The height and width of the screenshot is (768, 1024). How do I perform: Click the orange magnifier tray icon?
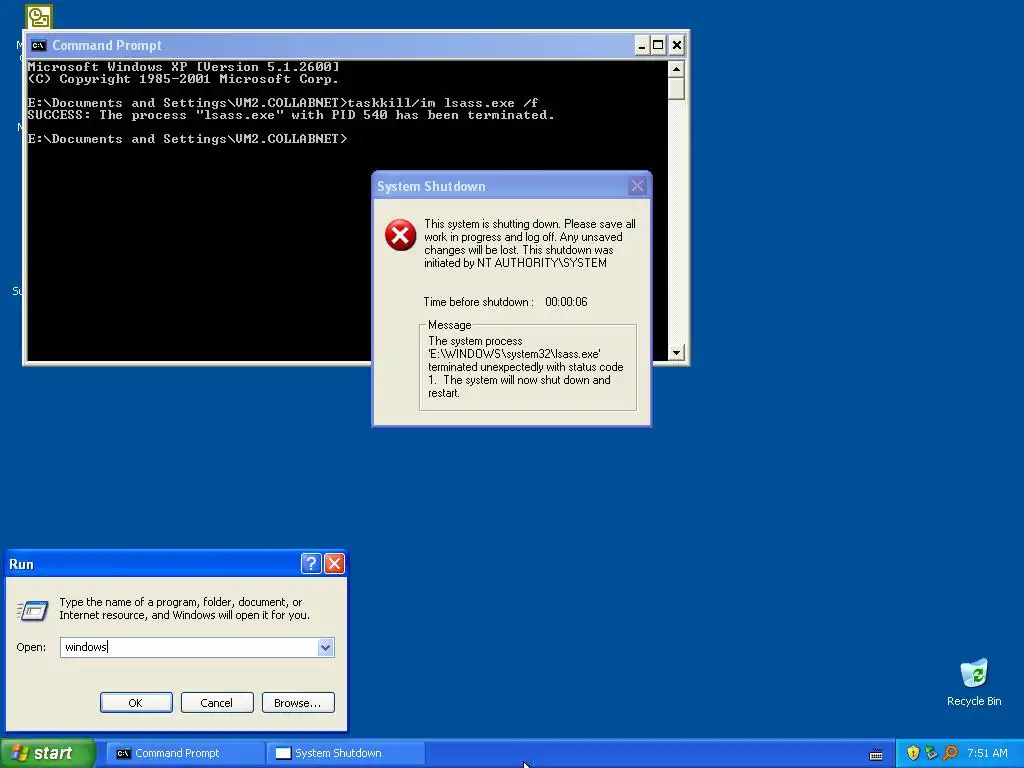coord(950,753)
